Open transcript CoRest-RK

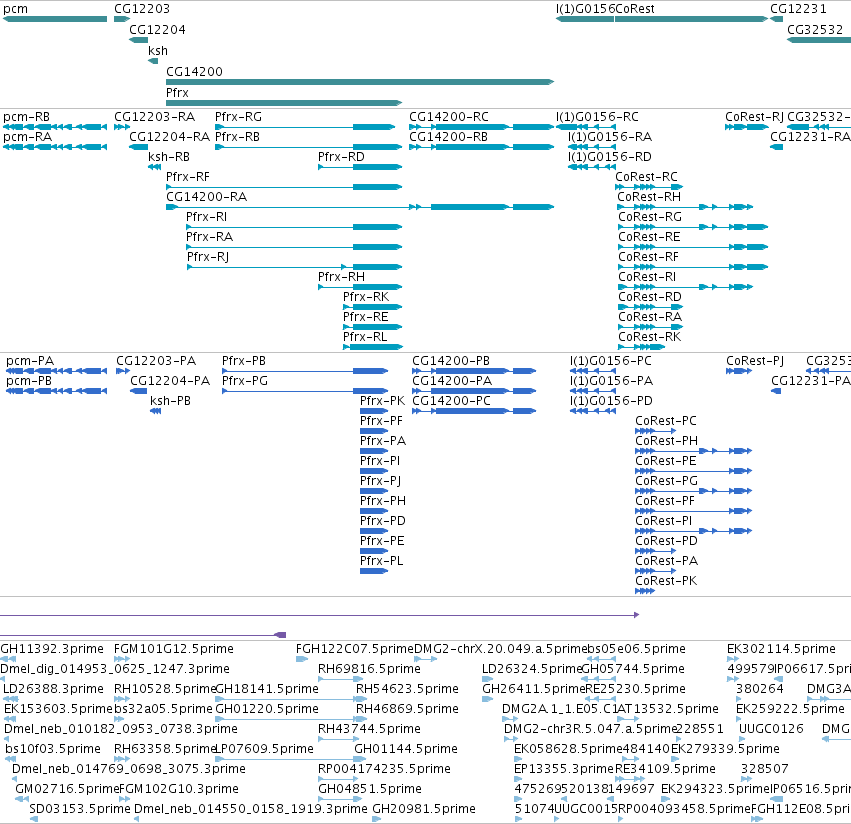tap(642, 347)
